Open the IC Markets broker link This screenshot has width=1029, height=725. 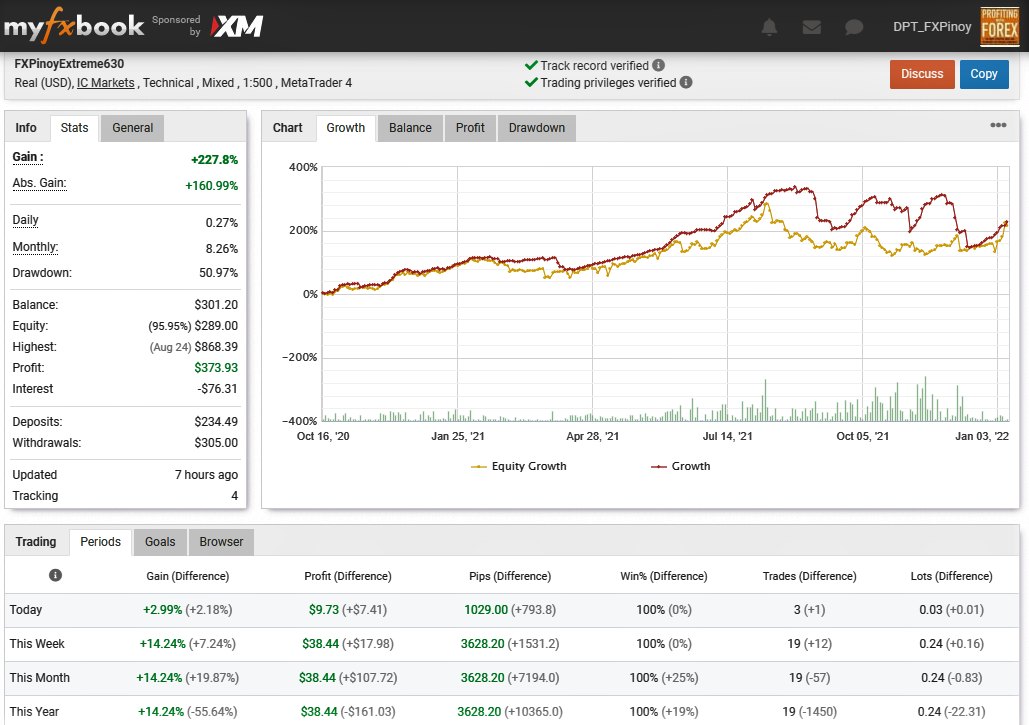pos(106,83)
